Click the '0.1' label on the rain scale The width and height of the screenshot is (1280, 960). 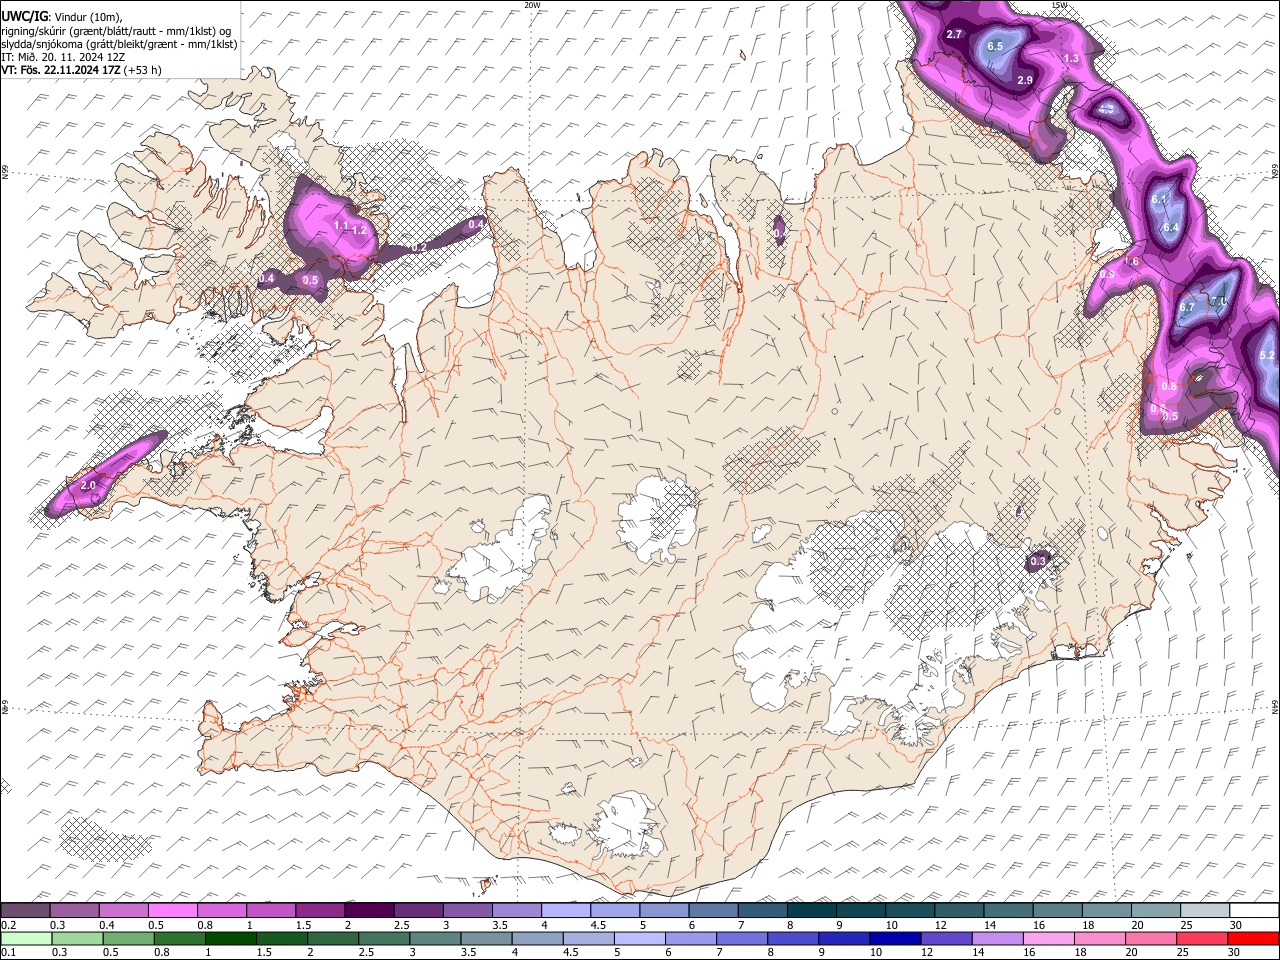point(7,952)
